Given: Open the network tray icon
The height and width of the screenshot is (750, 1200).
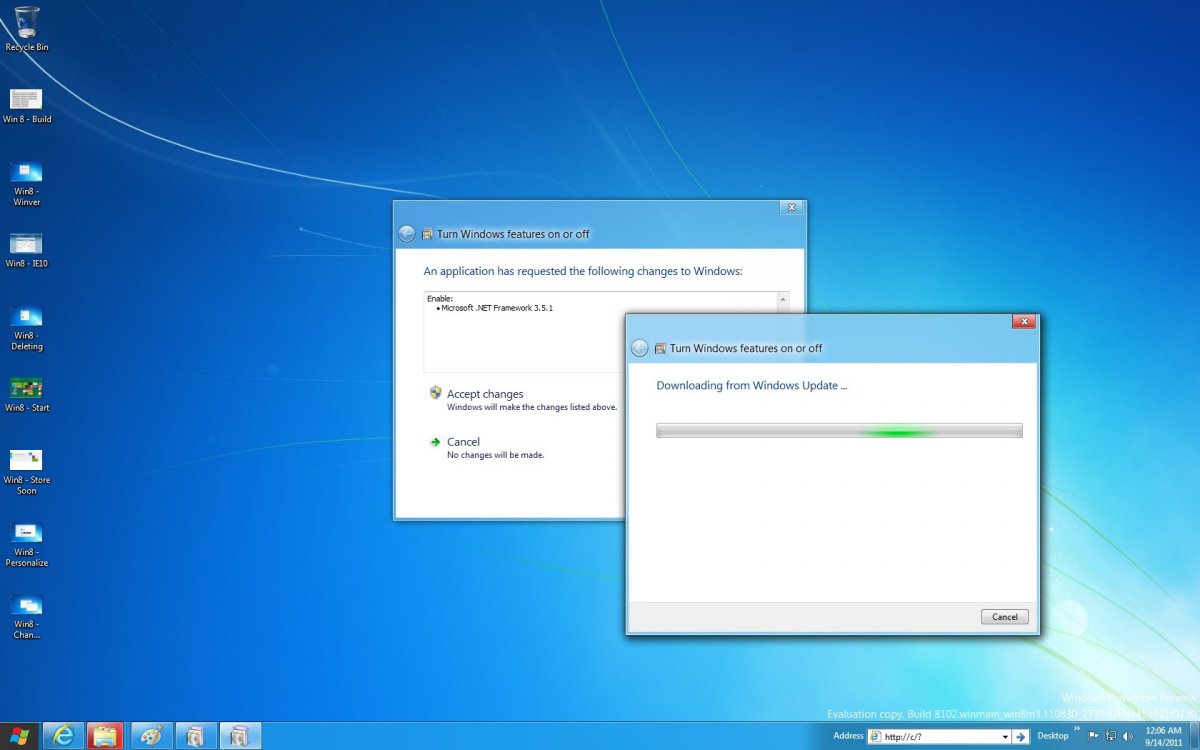Looking at the screenshot, I should [x=1110, y=736].
